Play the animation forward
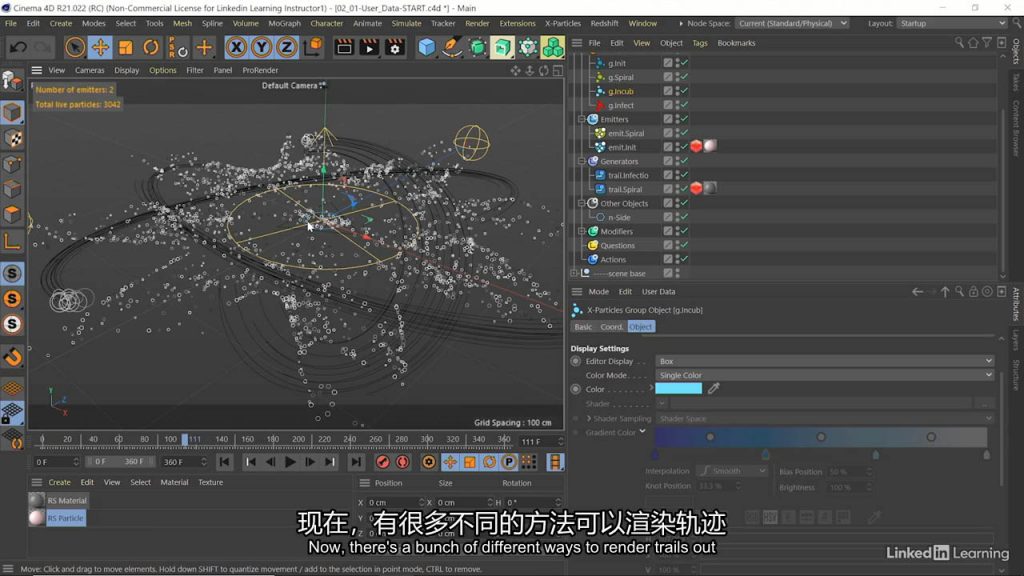Screen dimensions: 1024x576 click(290, 462)
